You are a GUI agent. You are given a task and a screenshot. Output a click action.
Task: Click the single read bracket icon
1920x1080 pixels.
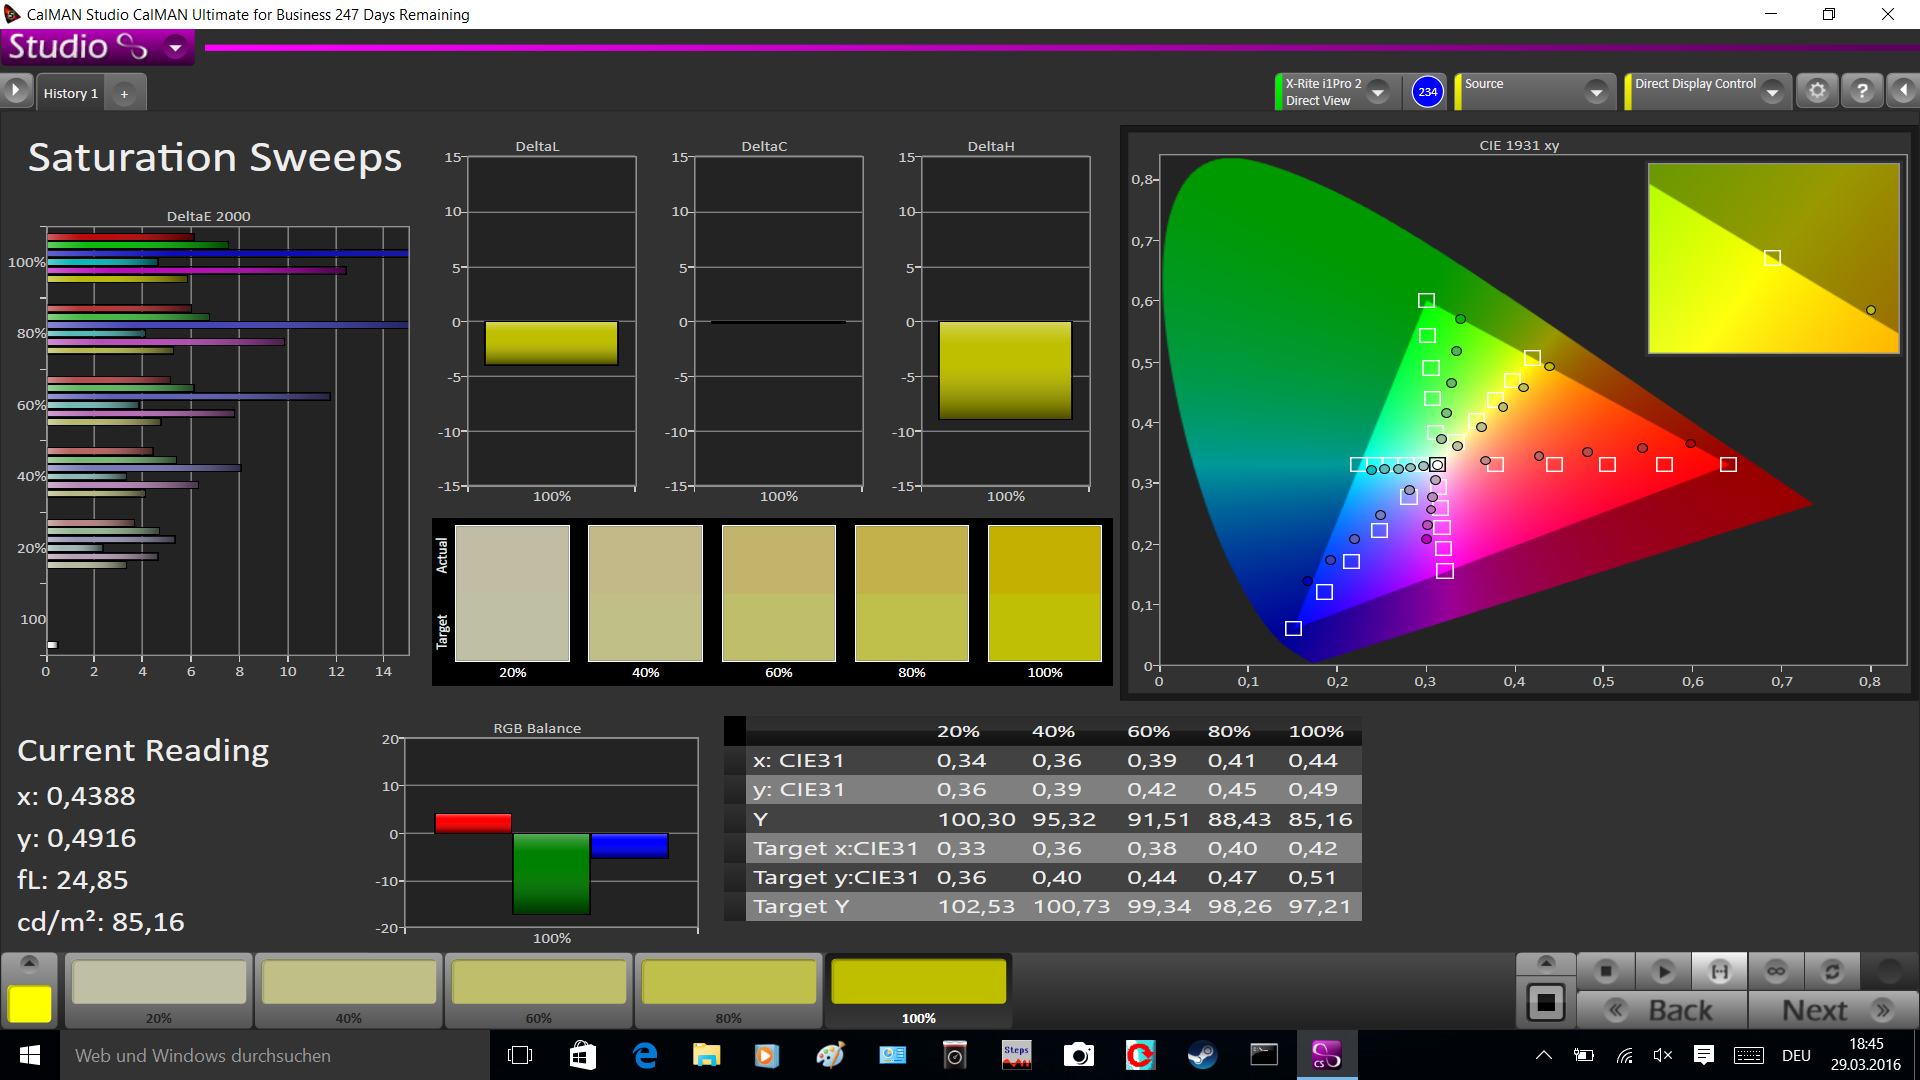pyautogui.click(x=1719, y=971)
